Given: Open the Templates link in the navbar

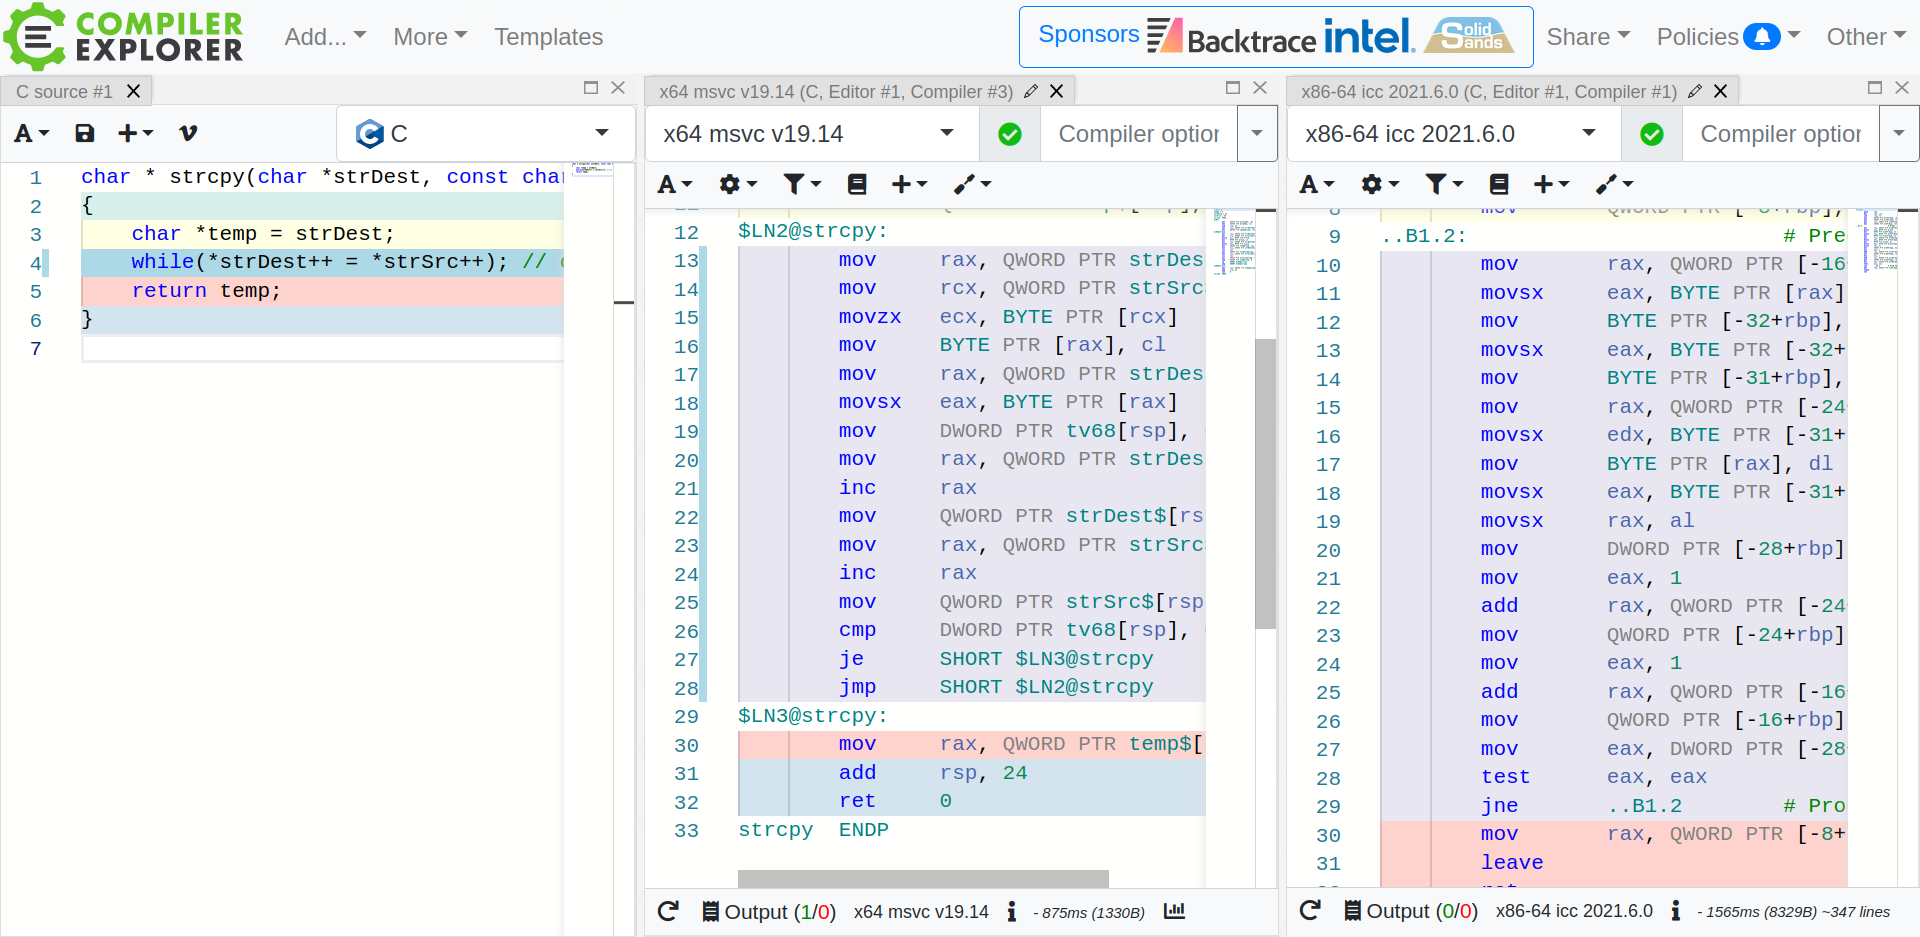Looking at the screenshot, I should tap(548, 37).
